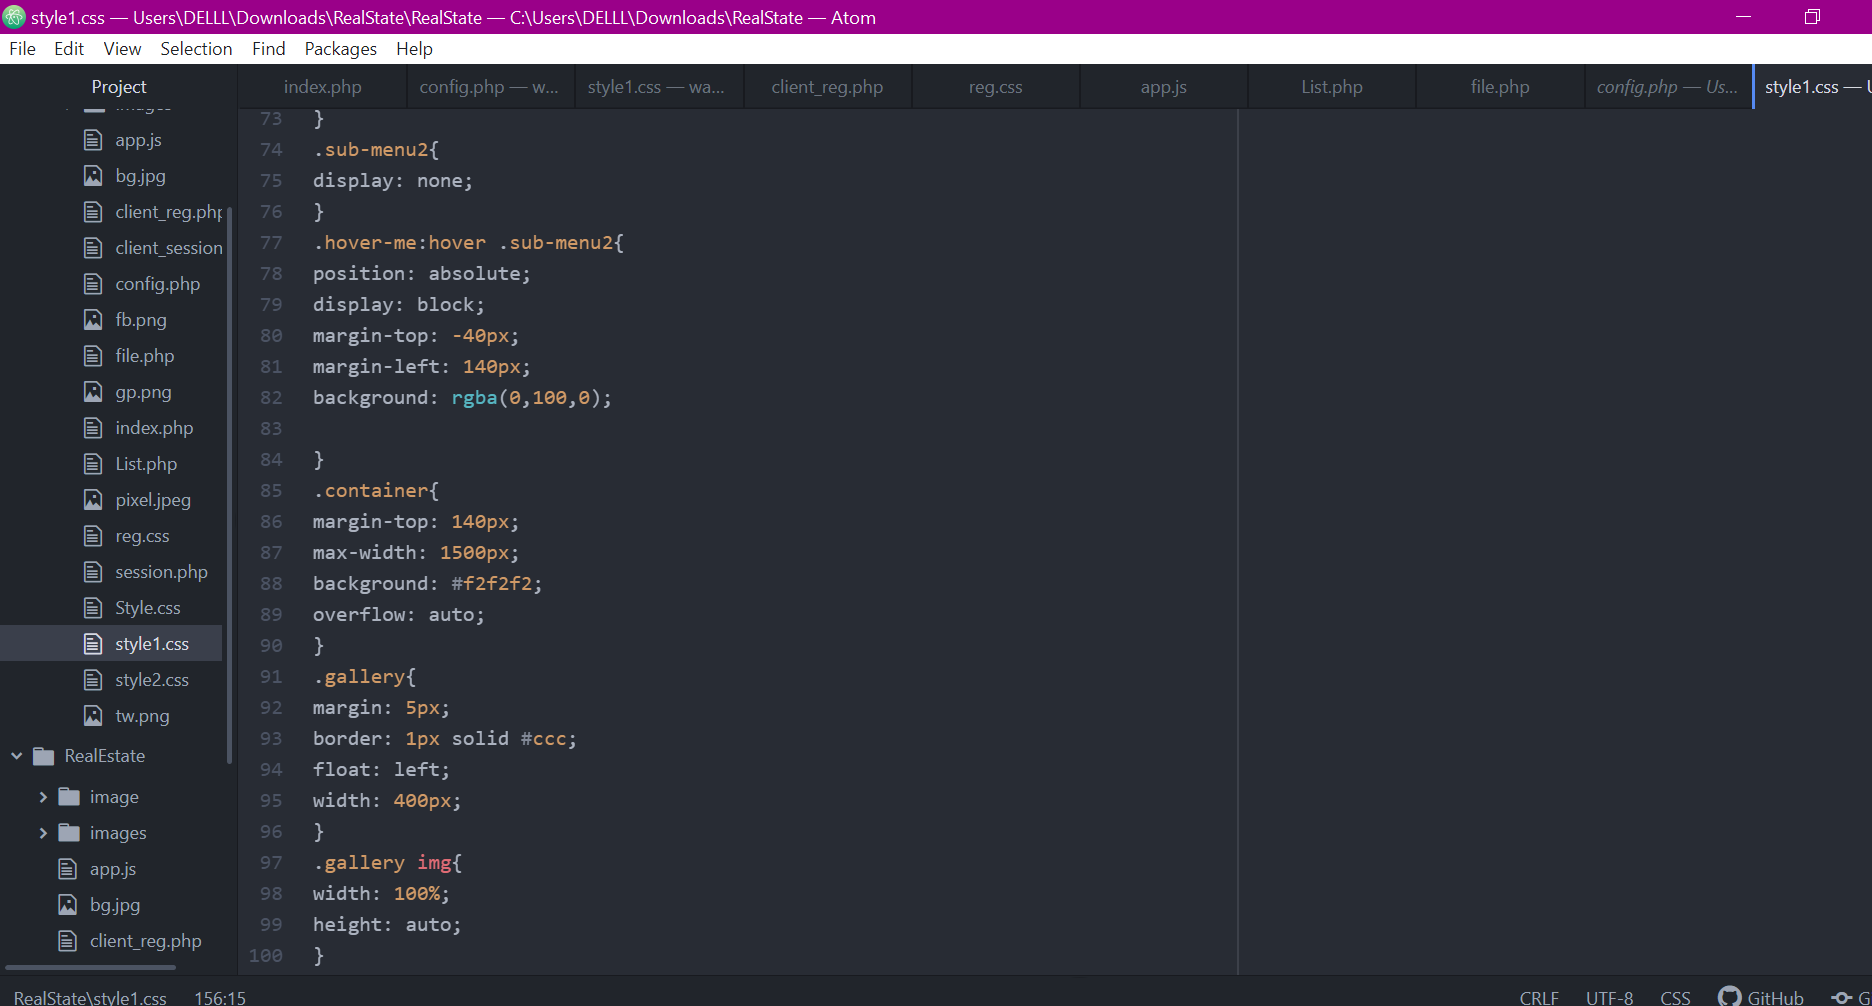Click the RealState\style1.css path in status bar

90,997
